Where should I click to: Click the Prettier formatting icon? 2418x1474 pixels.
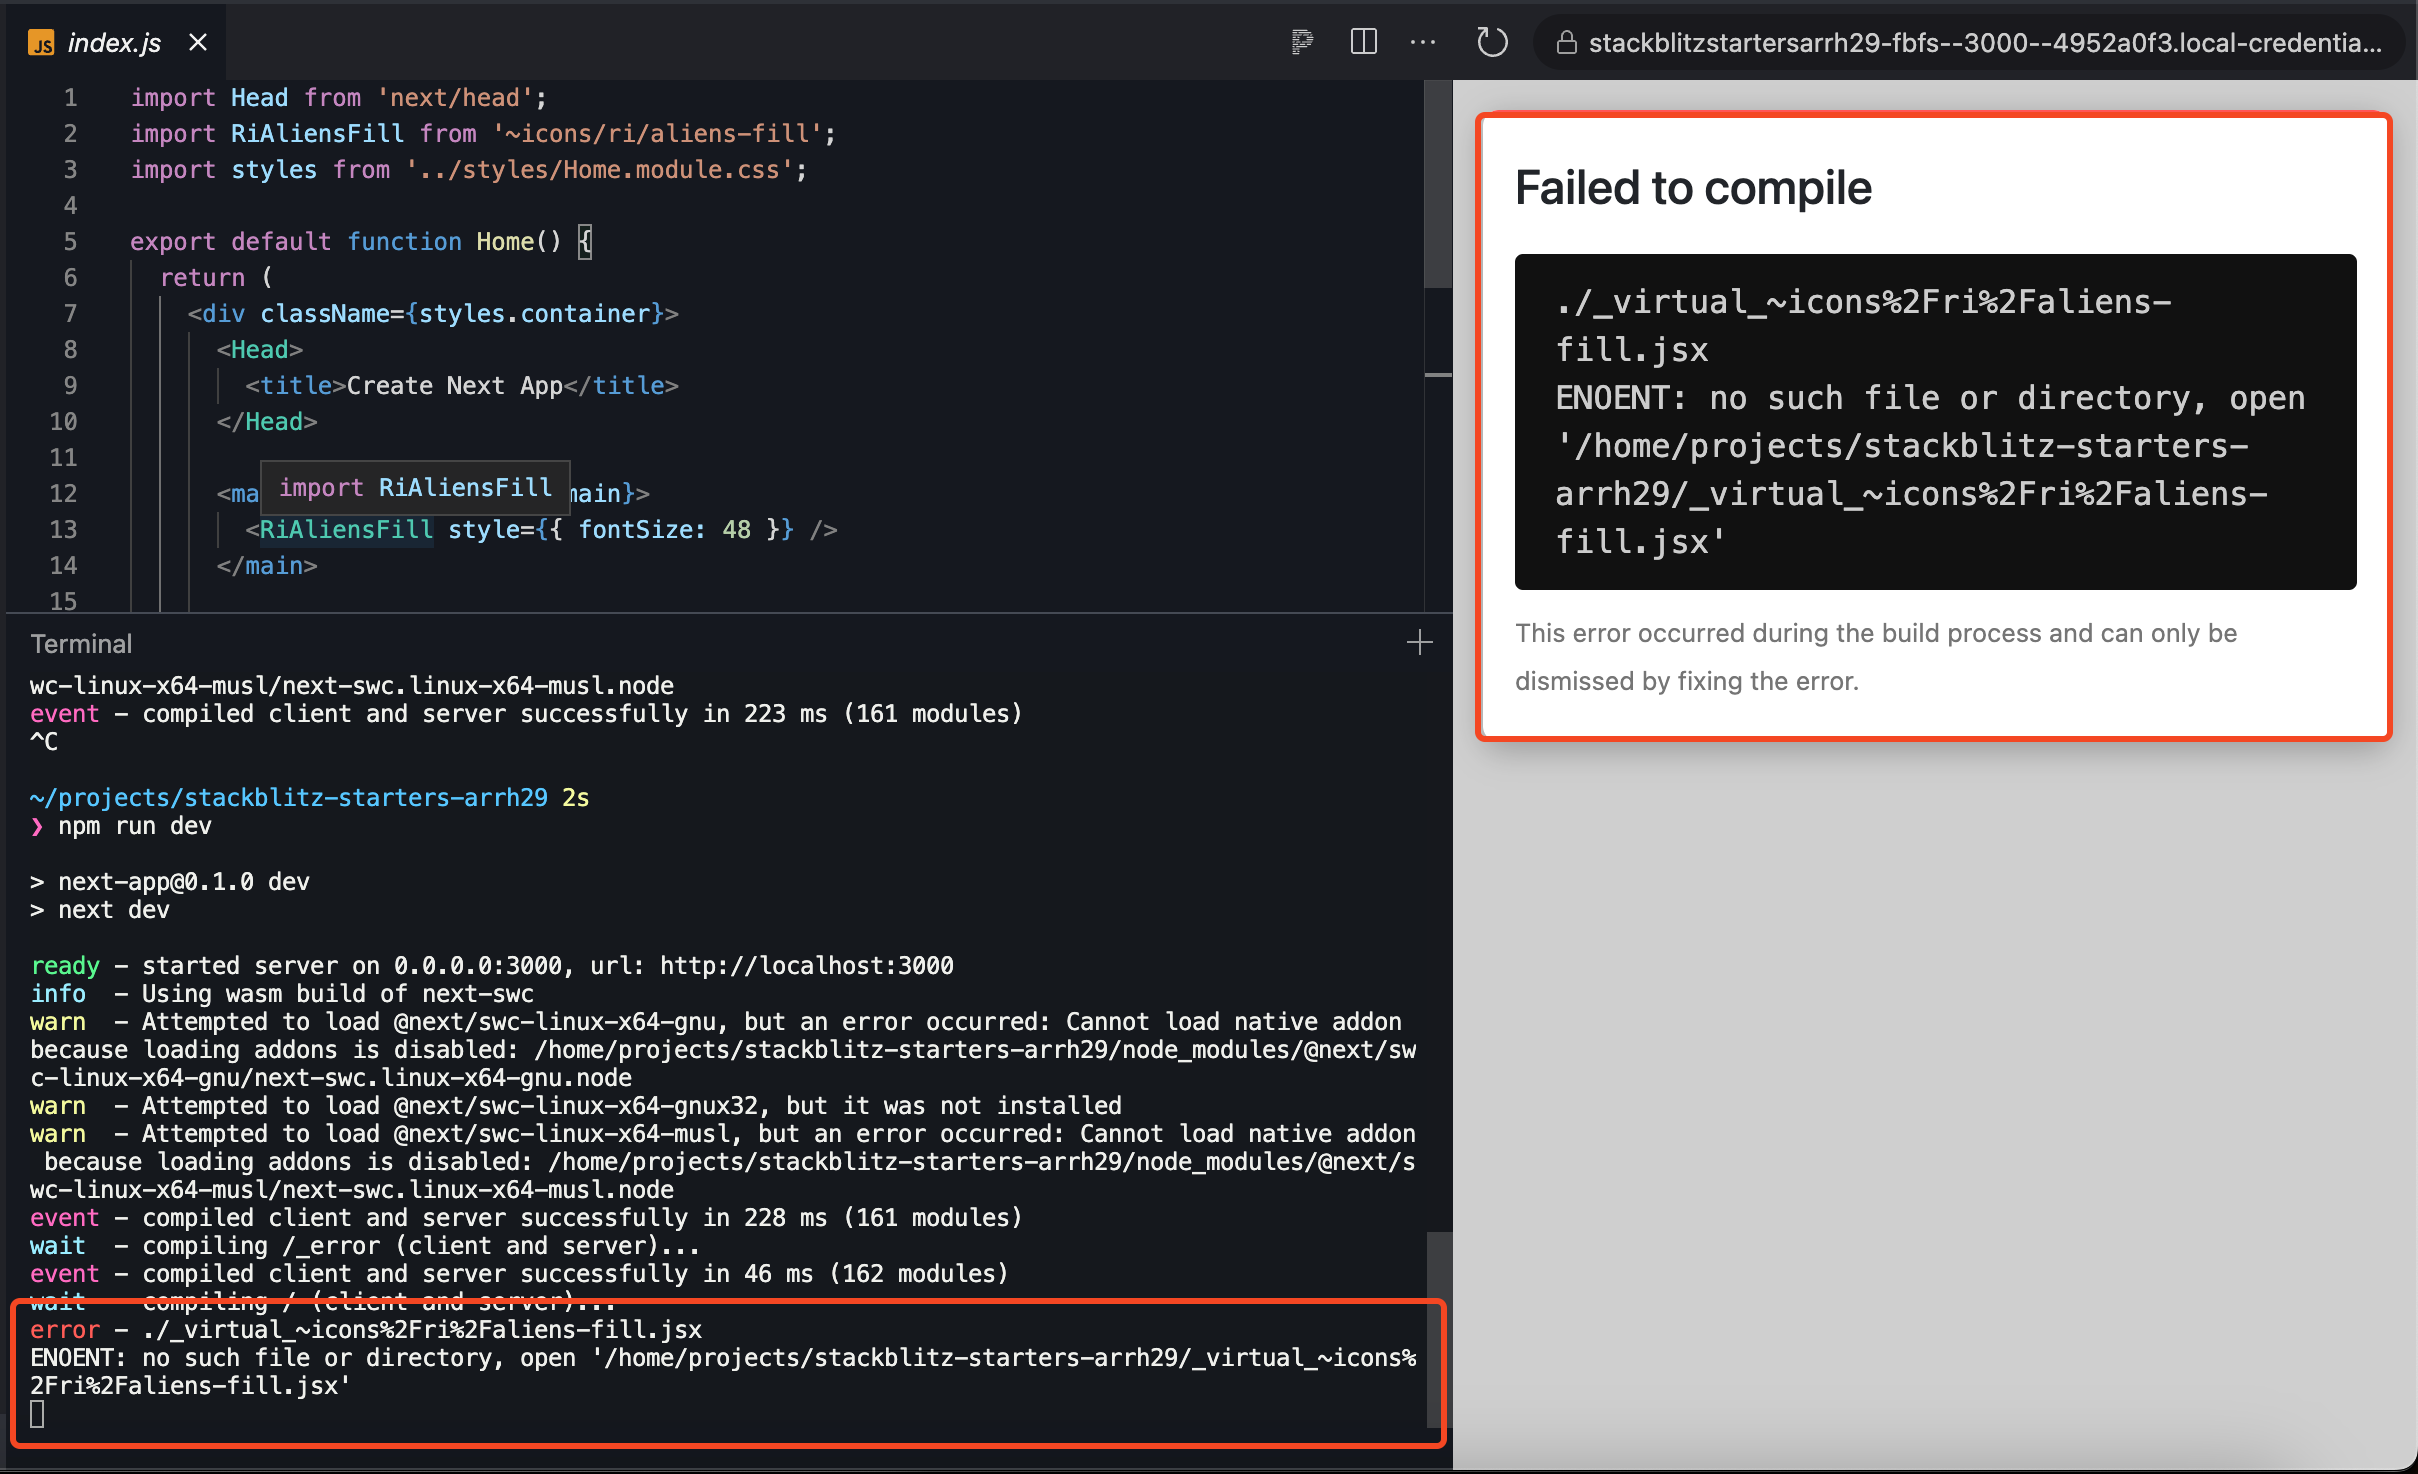click(1302, 42)
